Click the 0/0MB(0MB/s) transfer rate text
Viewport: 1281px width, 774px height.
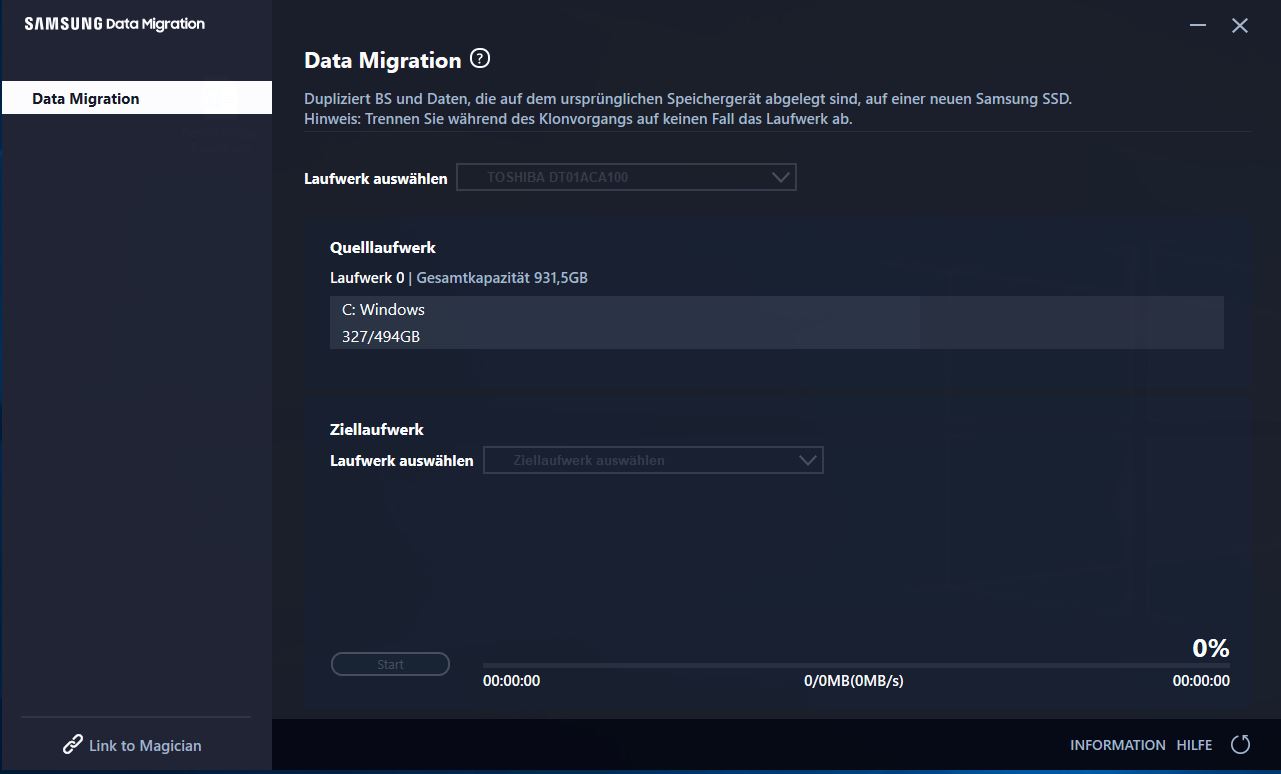point(853,681)
